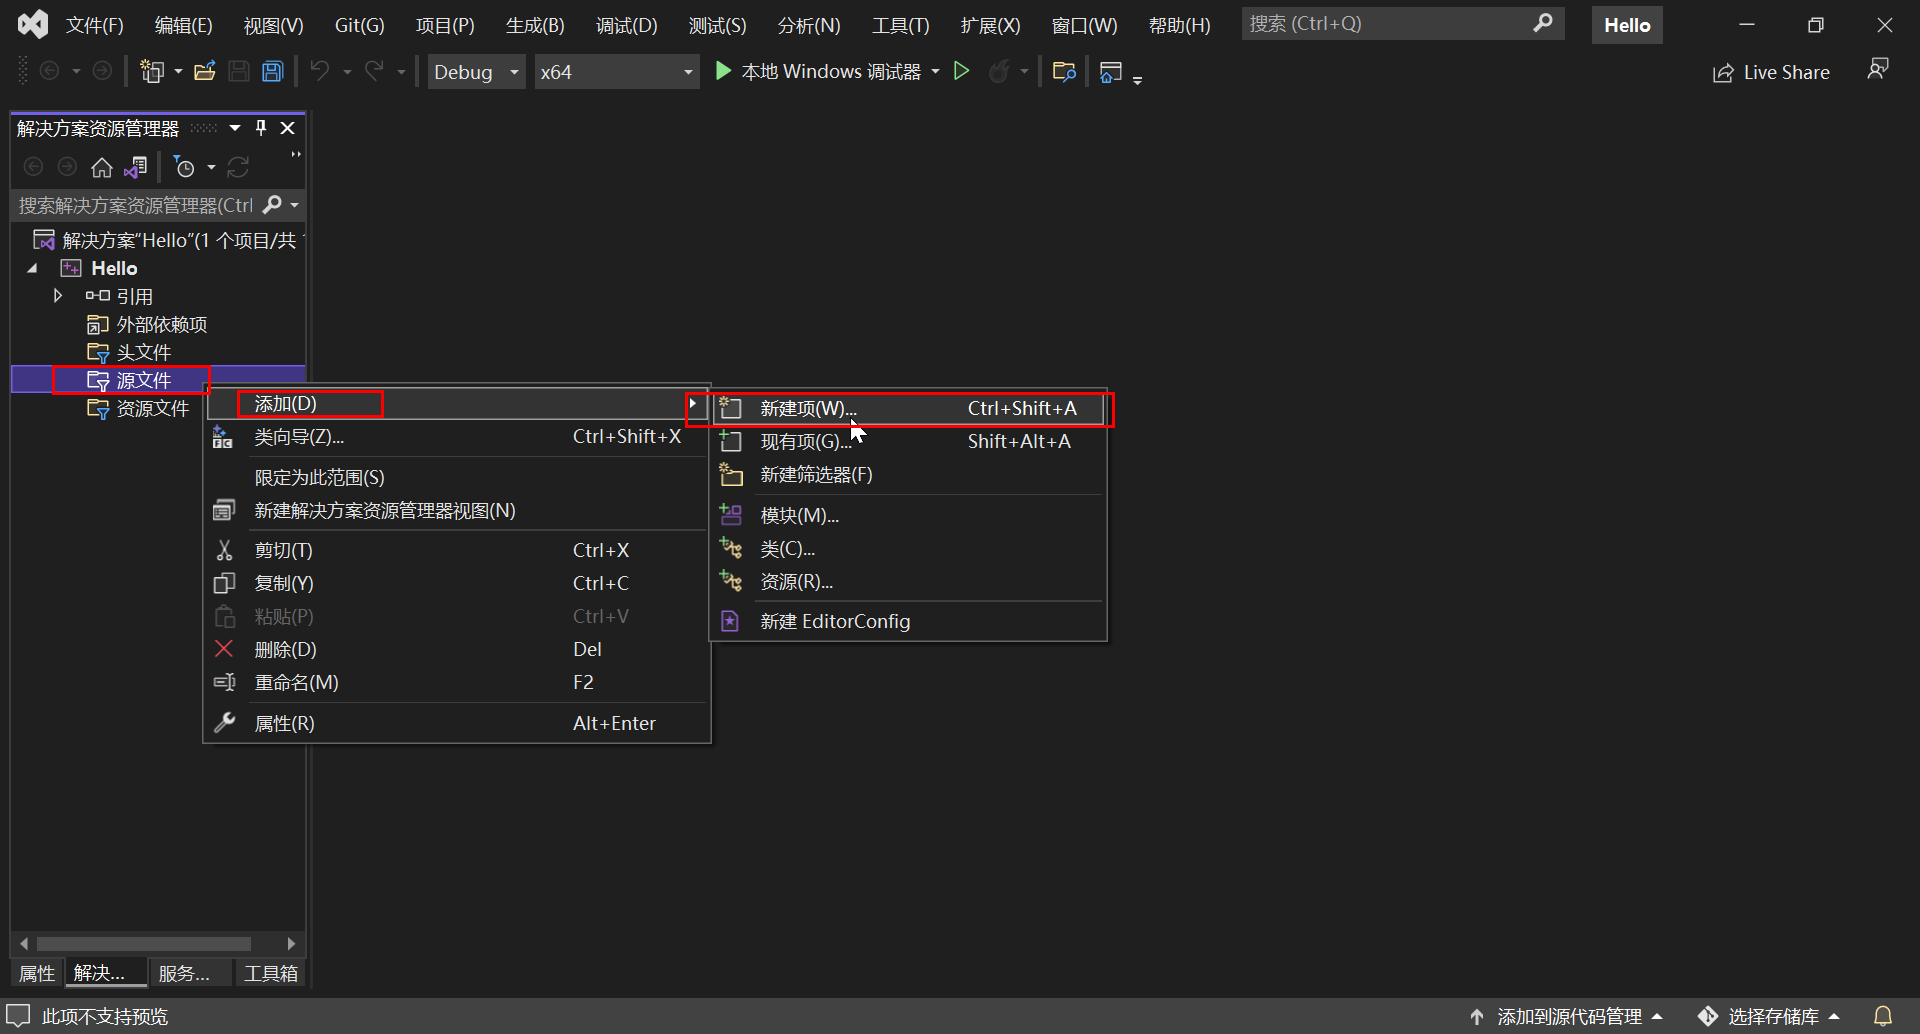Viewport: 1920px width, 1034px height.
Task: Choose 限定为此范围(S) from the context menu
Action: pos(457,477)
